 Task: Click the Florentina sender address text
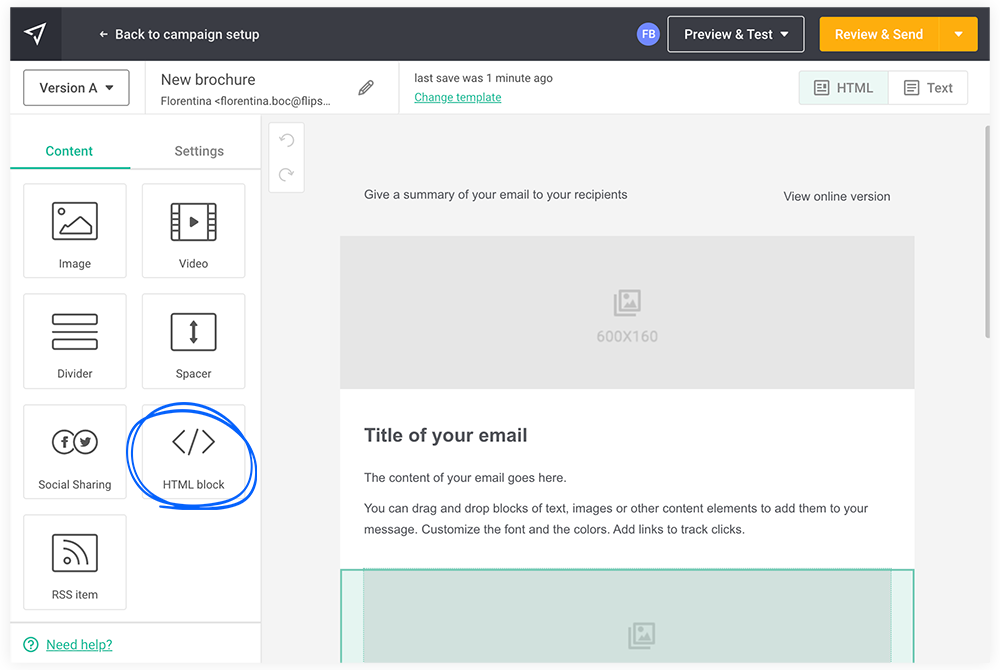click(x=246, y=101)
